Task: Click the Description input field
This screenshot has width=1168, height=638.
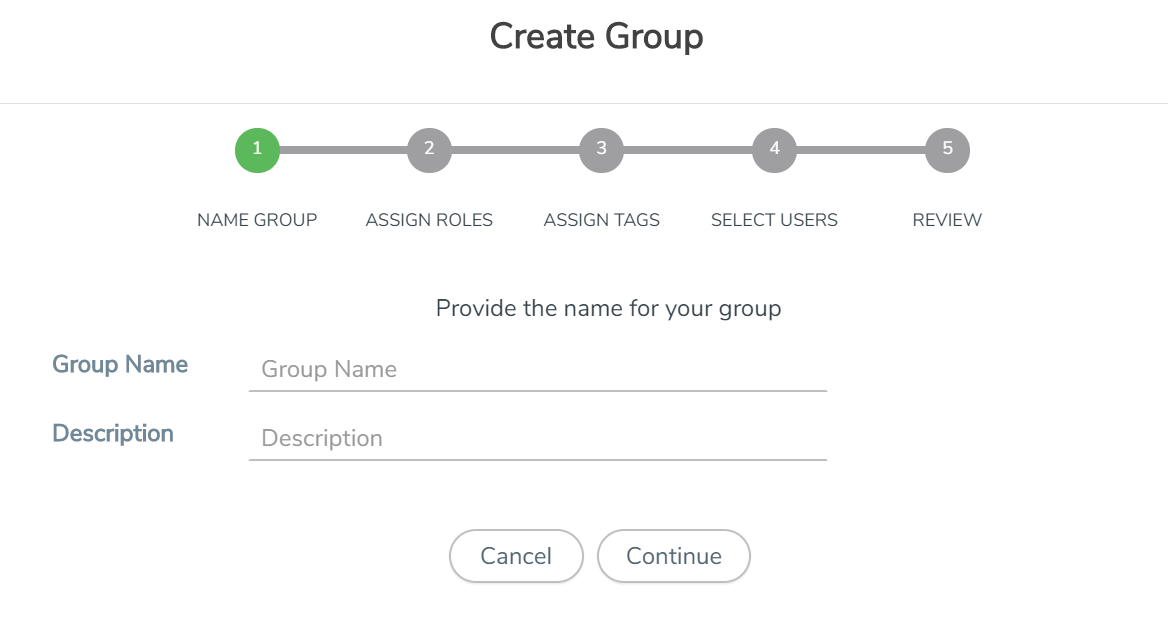Action: point(538,438)
